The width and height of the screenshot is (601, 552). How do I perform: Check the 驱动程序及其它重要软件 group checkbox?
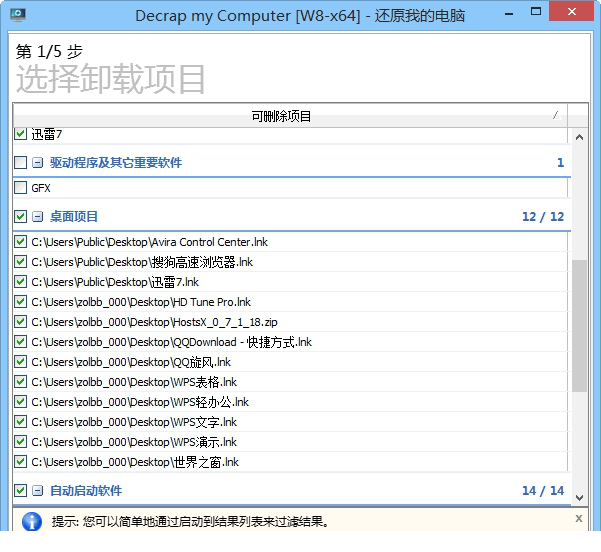pyautogui.click(x=20, y=163)
